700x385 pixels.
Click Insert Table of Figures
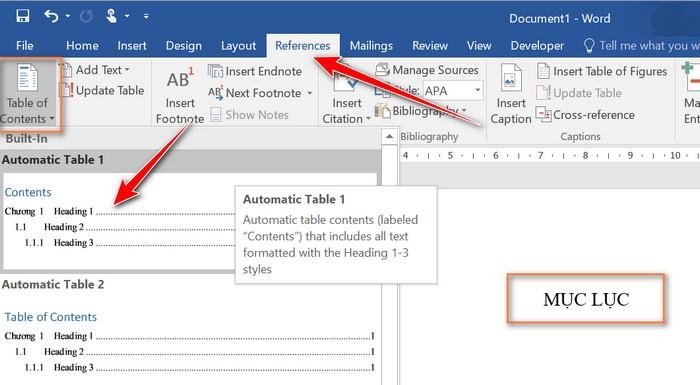(x=602, y=71)
